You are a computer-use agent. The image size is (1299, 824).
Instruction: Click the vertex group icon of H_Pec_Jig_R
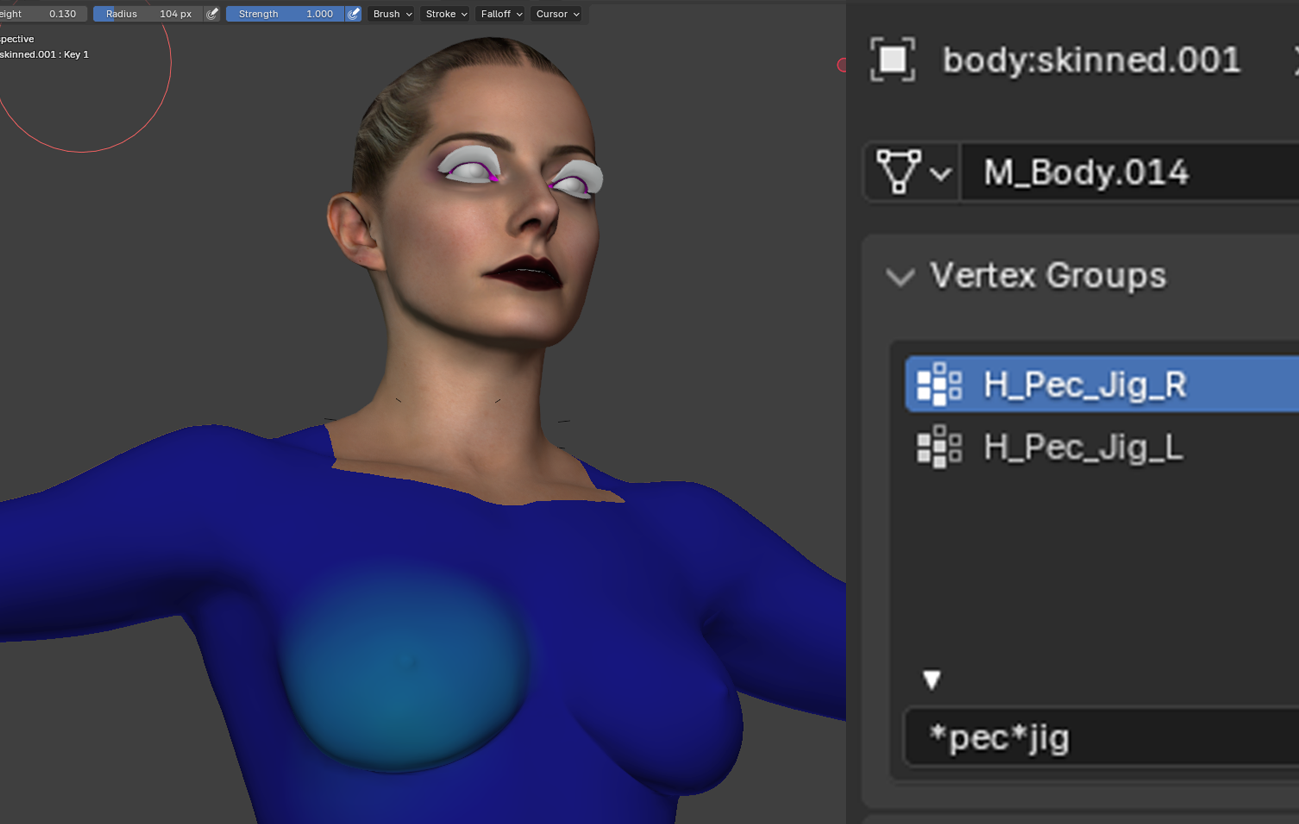[939, 385]
